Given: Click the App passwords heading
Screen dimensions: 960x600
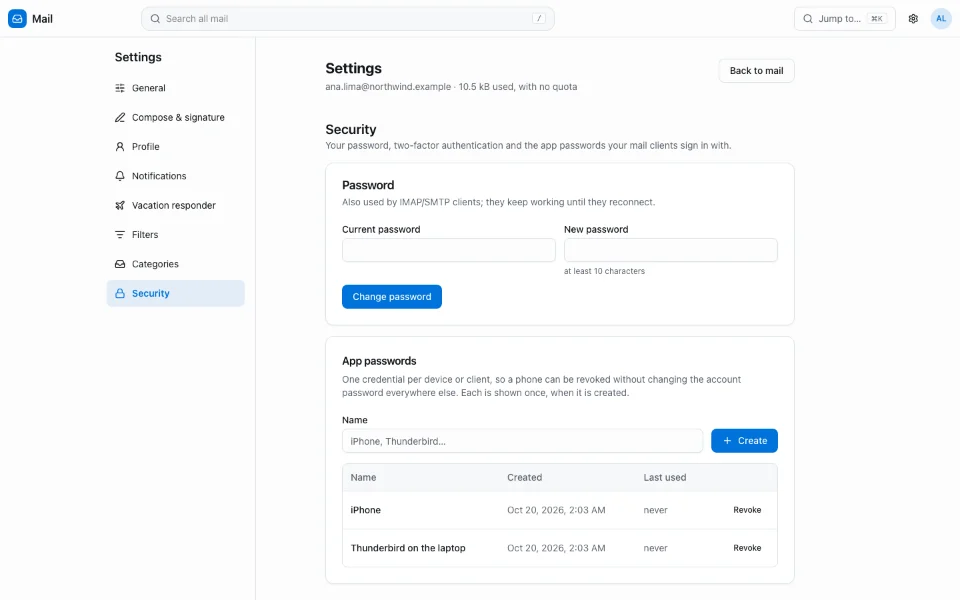Looking at the screenshot, I should click(x=379, y=361).
